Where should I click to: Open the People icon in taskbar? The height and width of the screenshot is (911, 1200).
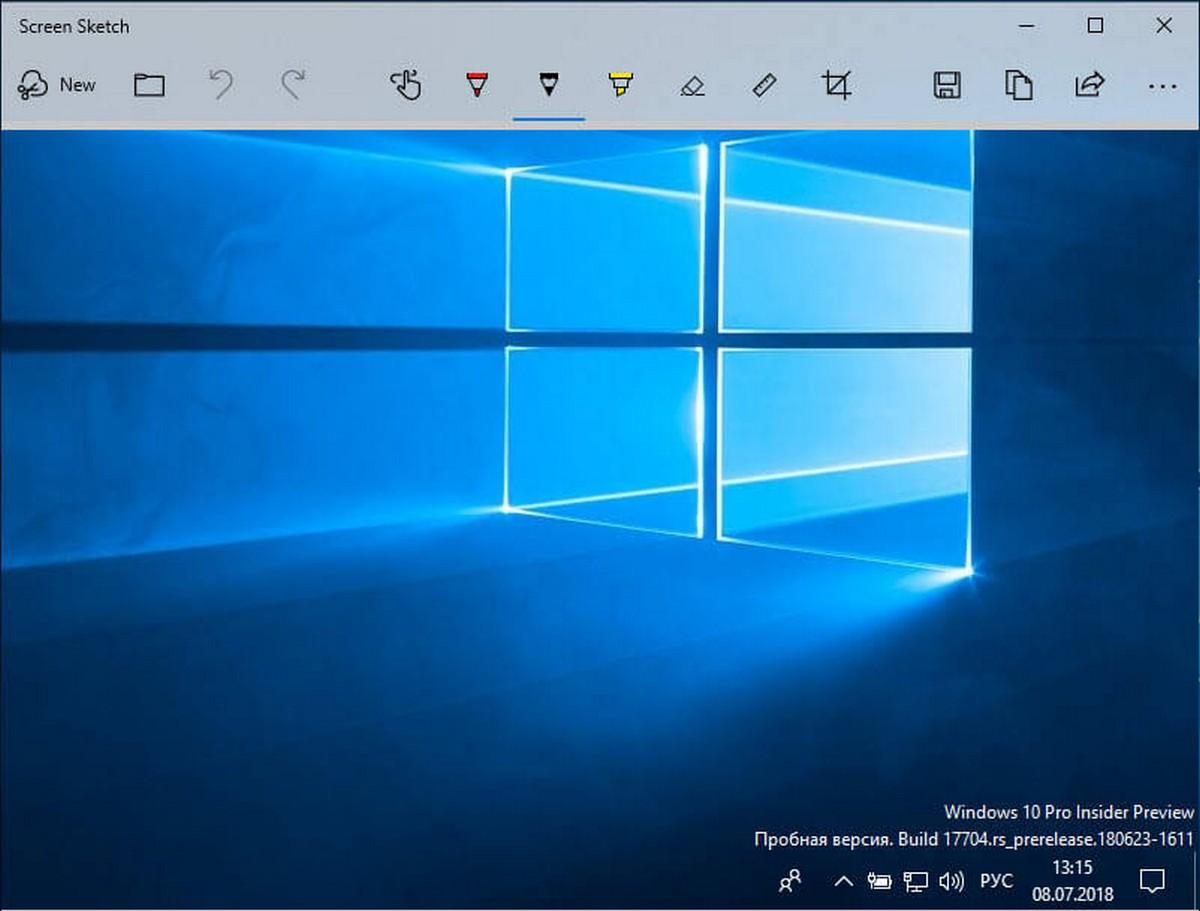pos(790,881)
